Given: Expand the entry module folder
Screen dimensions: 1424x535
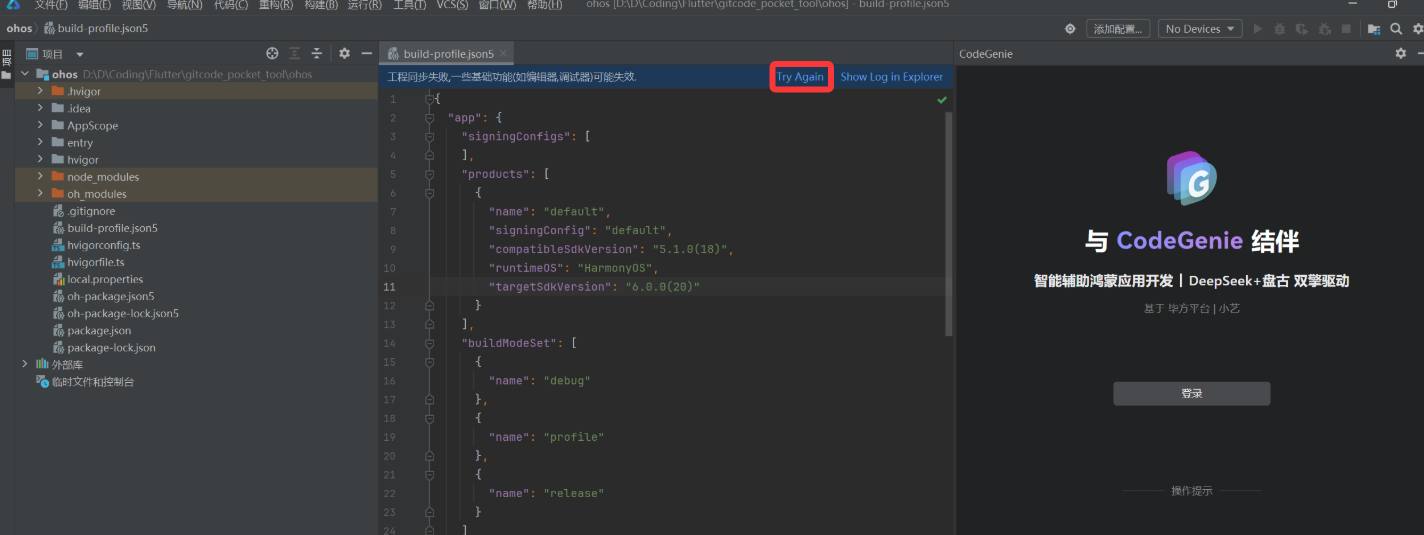Looking at the screenshot, I should (x=40, y=142).
